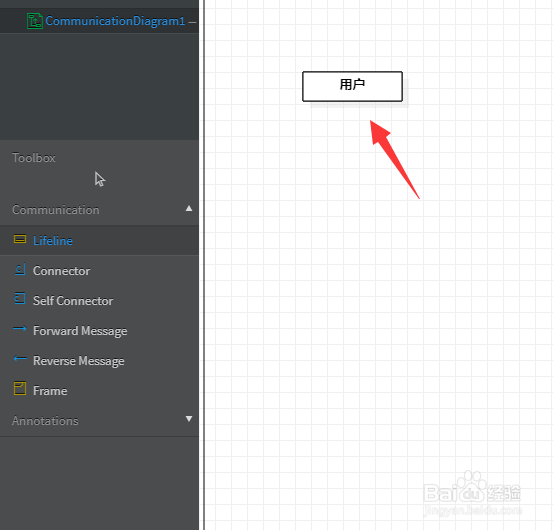Select the Forward Message tool label
This screenshot has height=530, width=553.
[x=80, y=331]
